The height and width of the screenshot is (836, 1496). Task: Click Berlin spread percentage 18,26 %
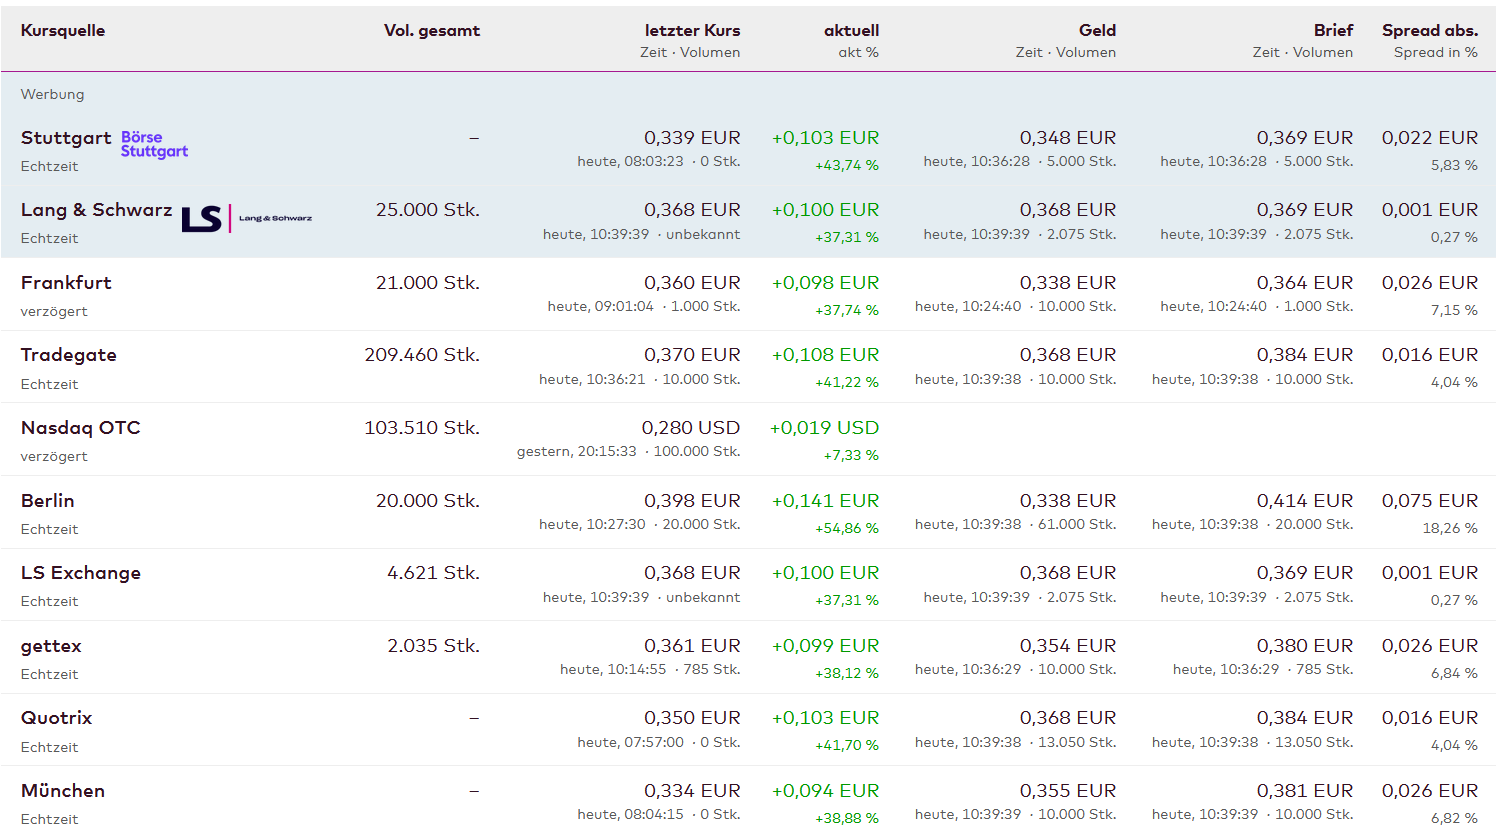[1450, 528]
